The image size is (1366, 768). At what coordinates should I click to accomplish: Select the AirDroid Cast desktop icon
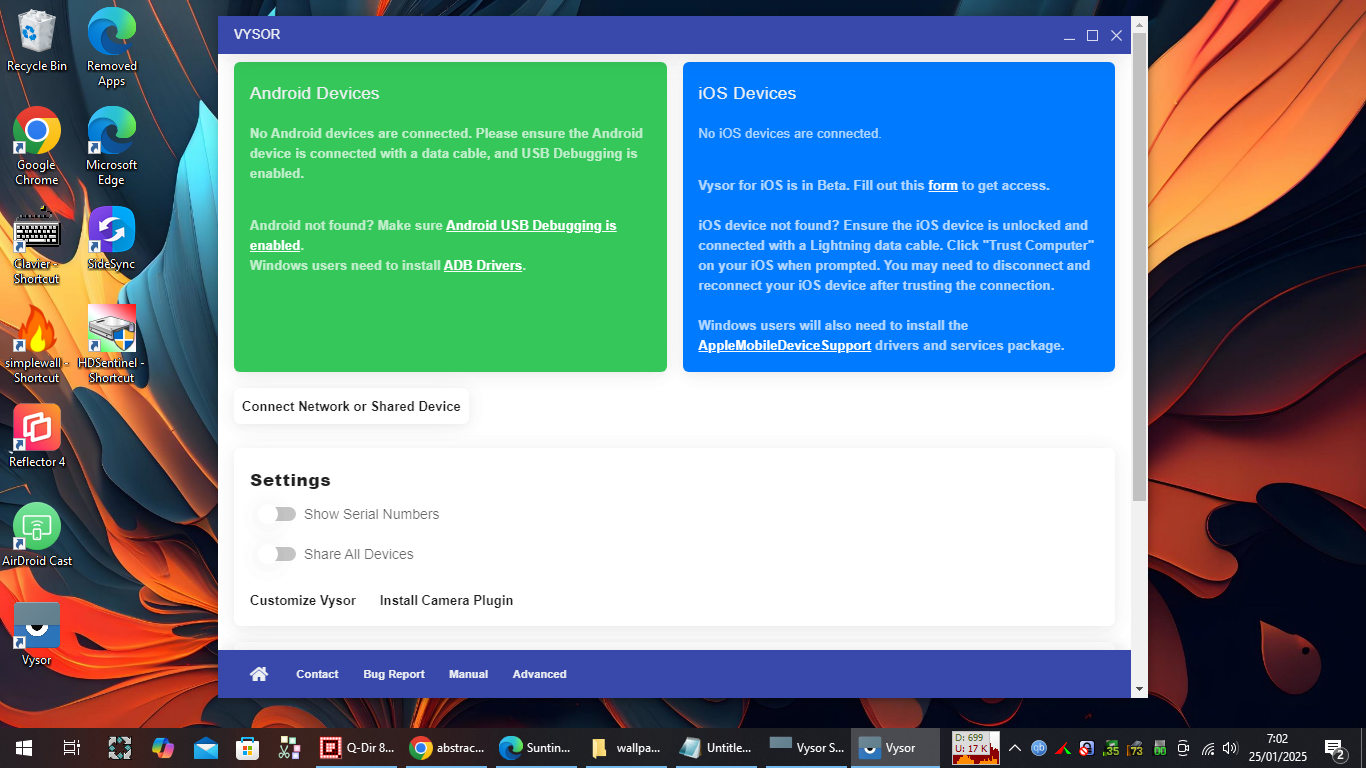37,535
